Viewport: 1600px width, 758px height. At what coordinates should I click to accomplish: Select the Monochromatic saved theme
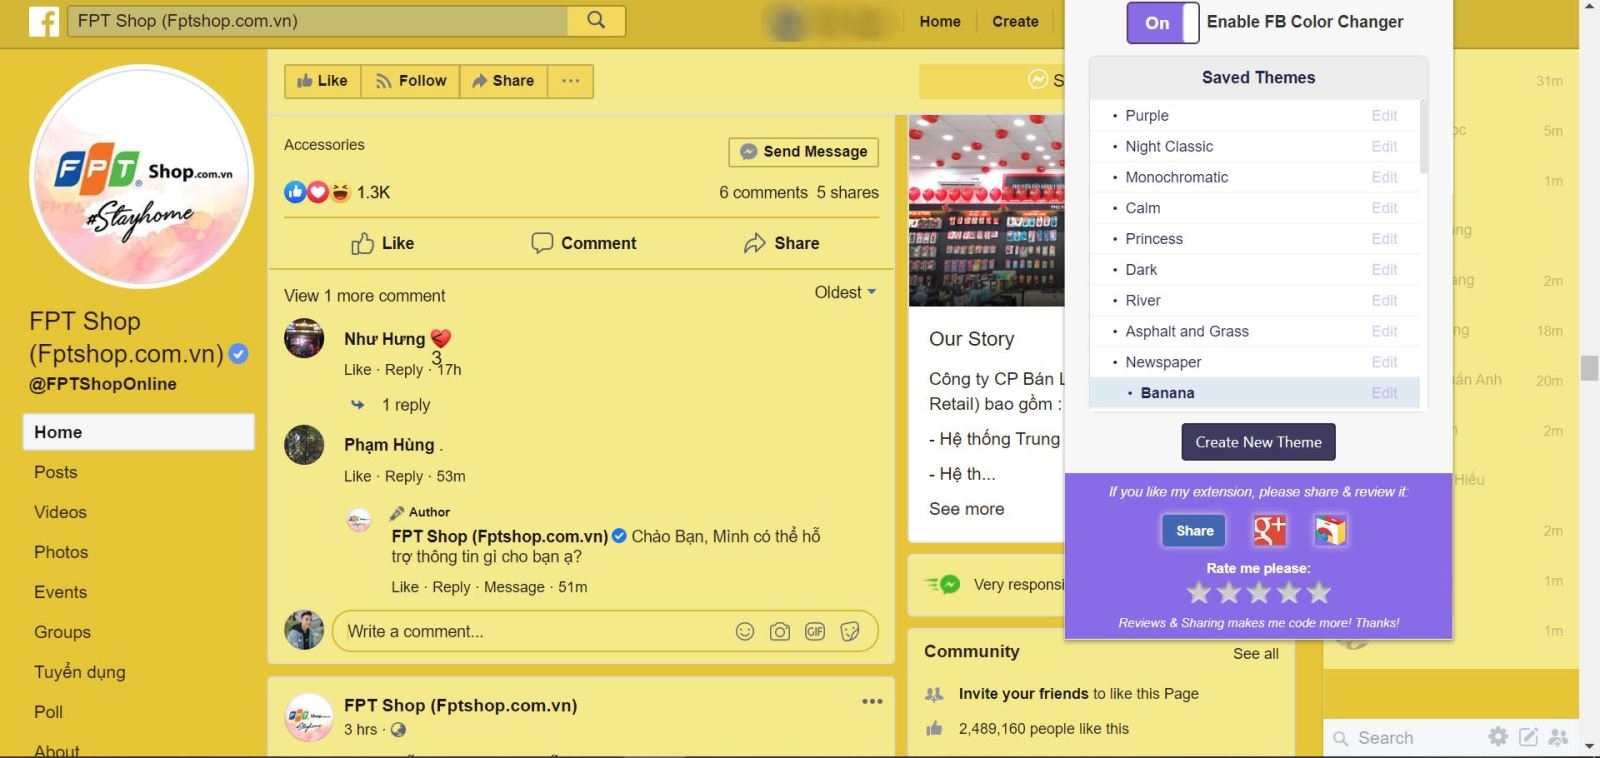(1176, 178)
